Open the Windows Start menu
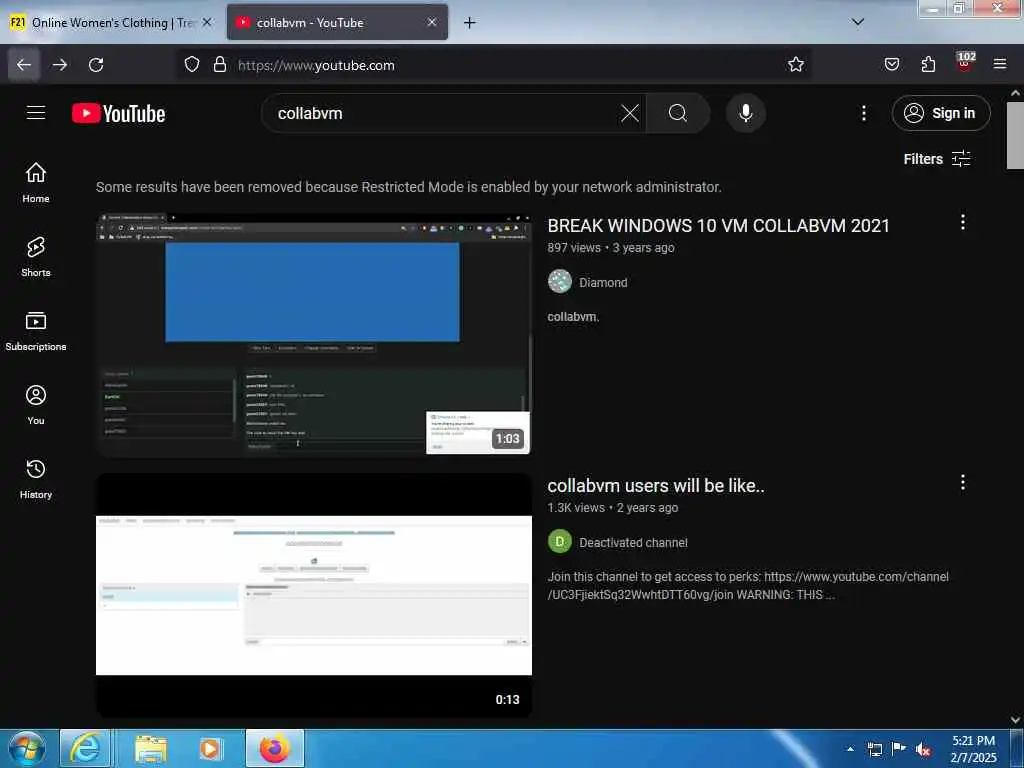 pyautogui.click(x=26, y=749)
